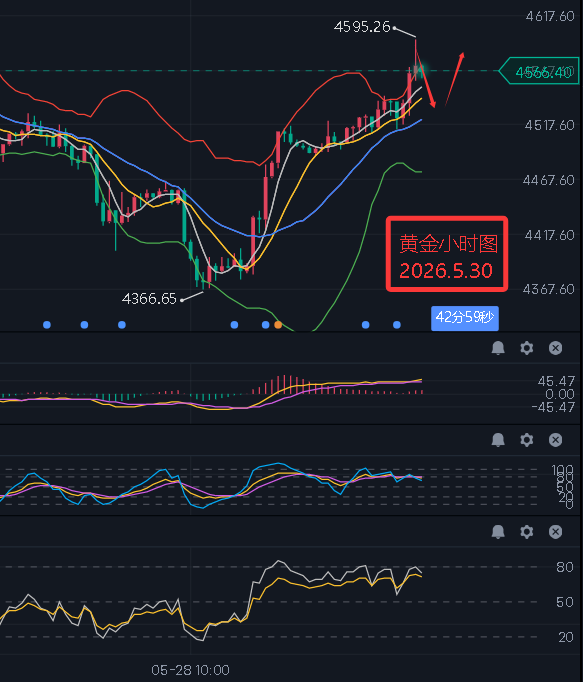Image resolution: width=583 pixels, height=682 pixels.
Task: Click the RSI 20 level label
Action: pos(565,637)
